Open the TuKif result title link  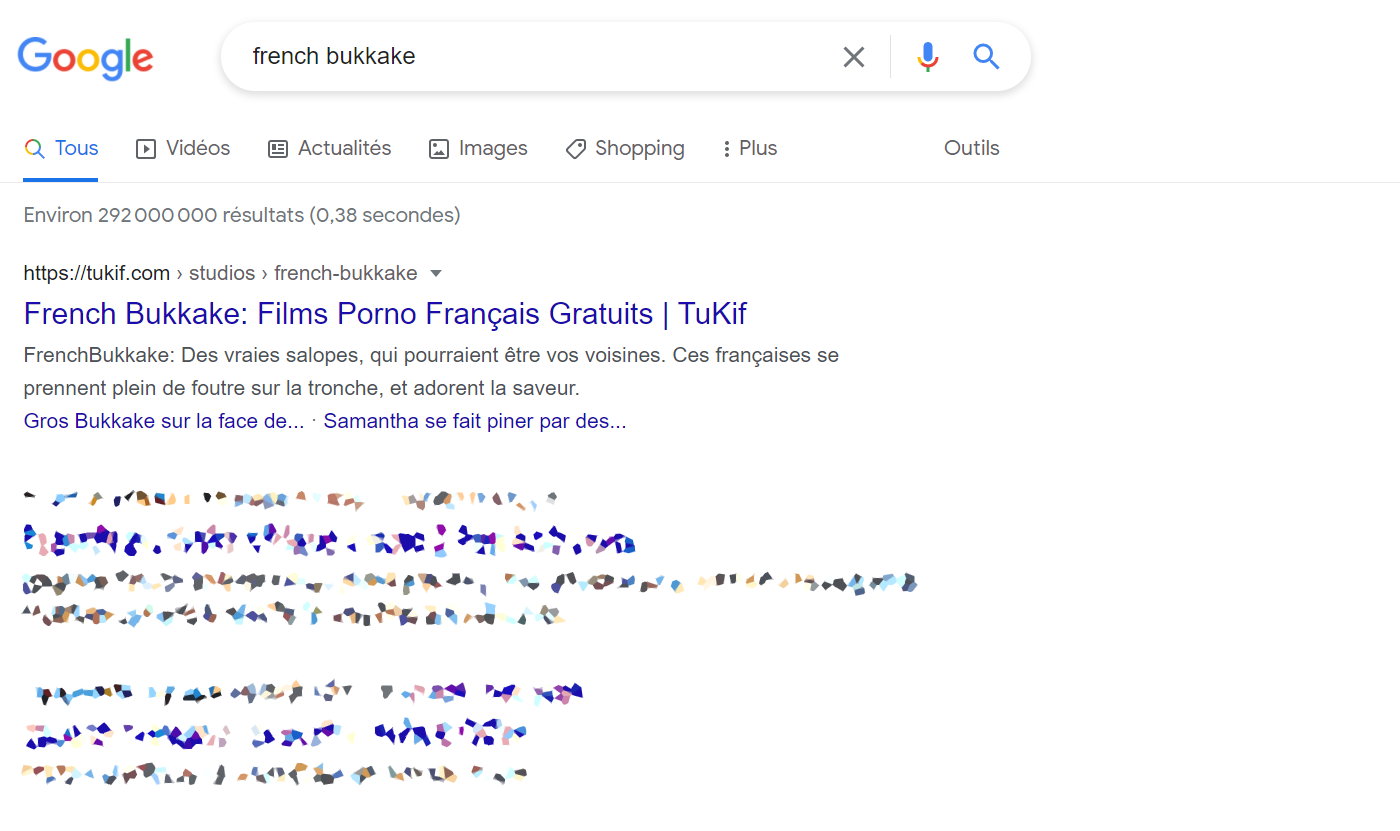click(x=385, y=314)
